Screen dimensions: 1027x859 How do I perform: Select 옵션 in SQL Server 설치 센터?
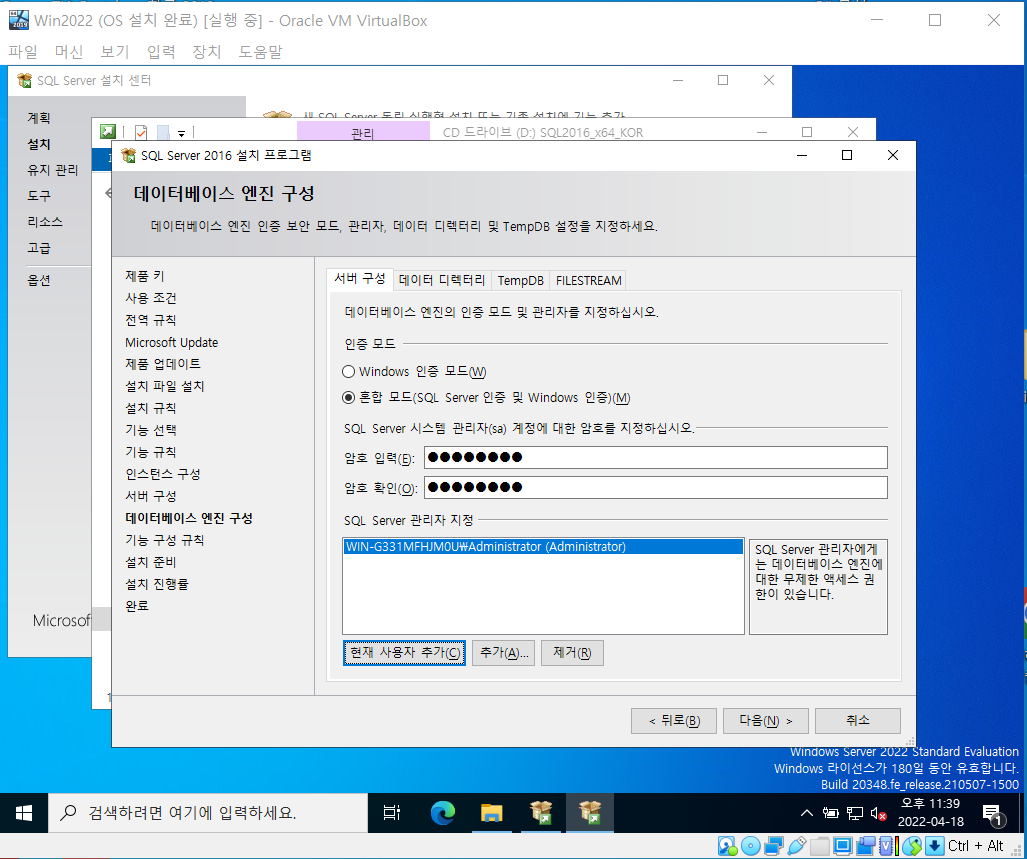tap(39, 280)
